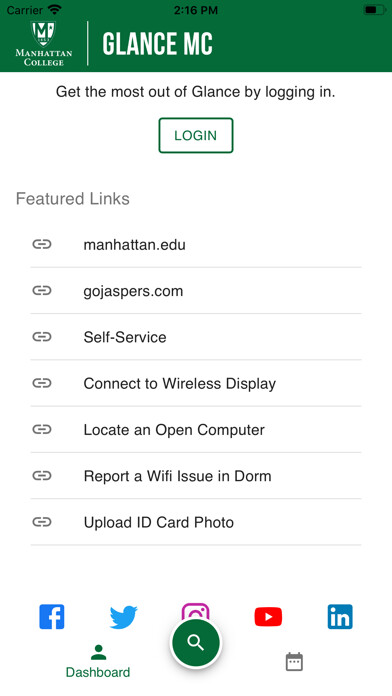This screenshot has width=392, height=696.
Task: Open the LinkedIn icon
Action: click(340, 617)
